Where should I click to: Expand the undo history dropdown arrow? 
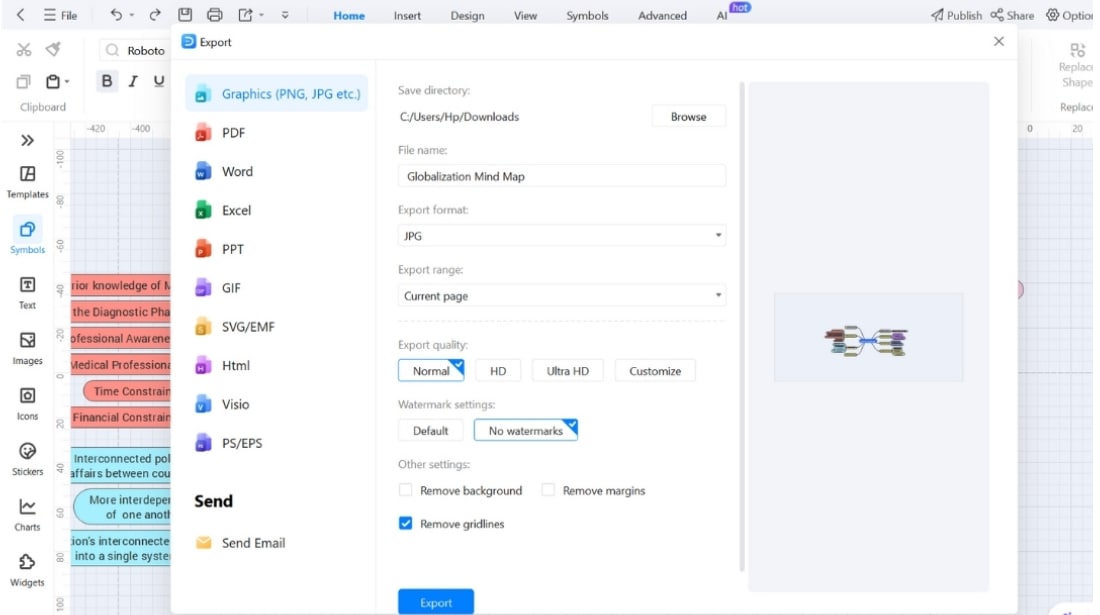click(132, 15)
